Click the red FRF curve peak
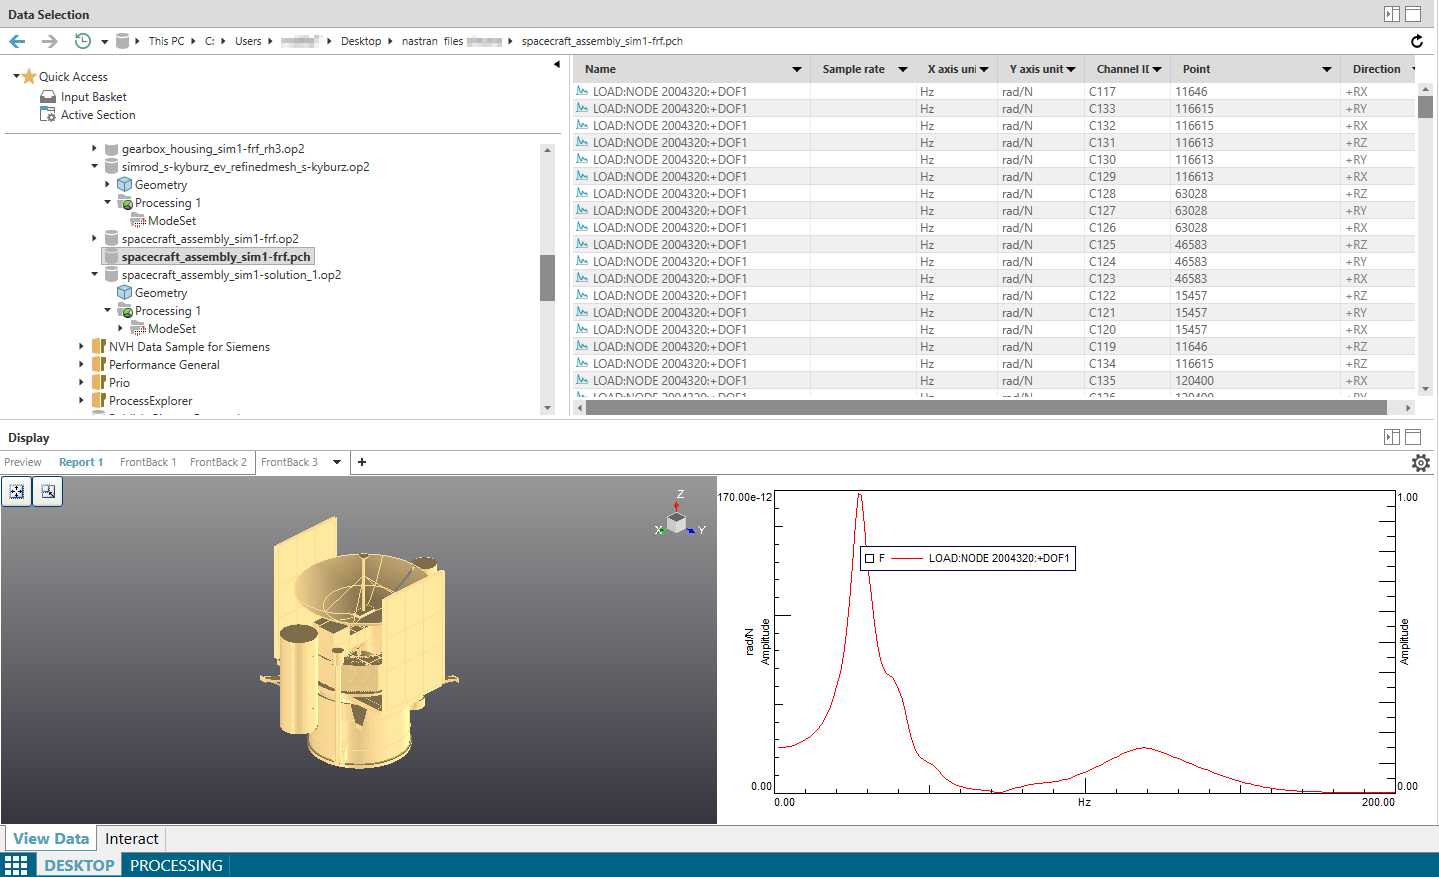The width and height of the screenshot is (1439, 877). click(859, 496)
